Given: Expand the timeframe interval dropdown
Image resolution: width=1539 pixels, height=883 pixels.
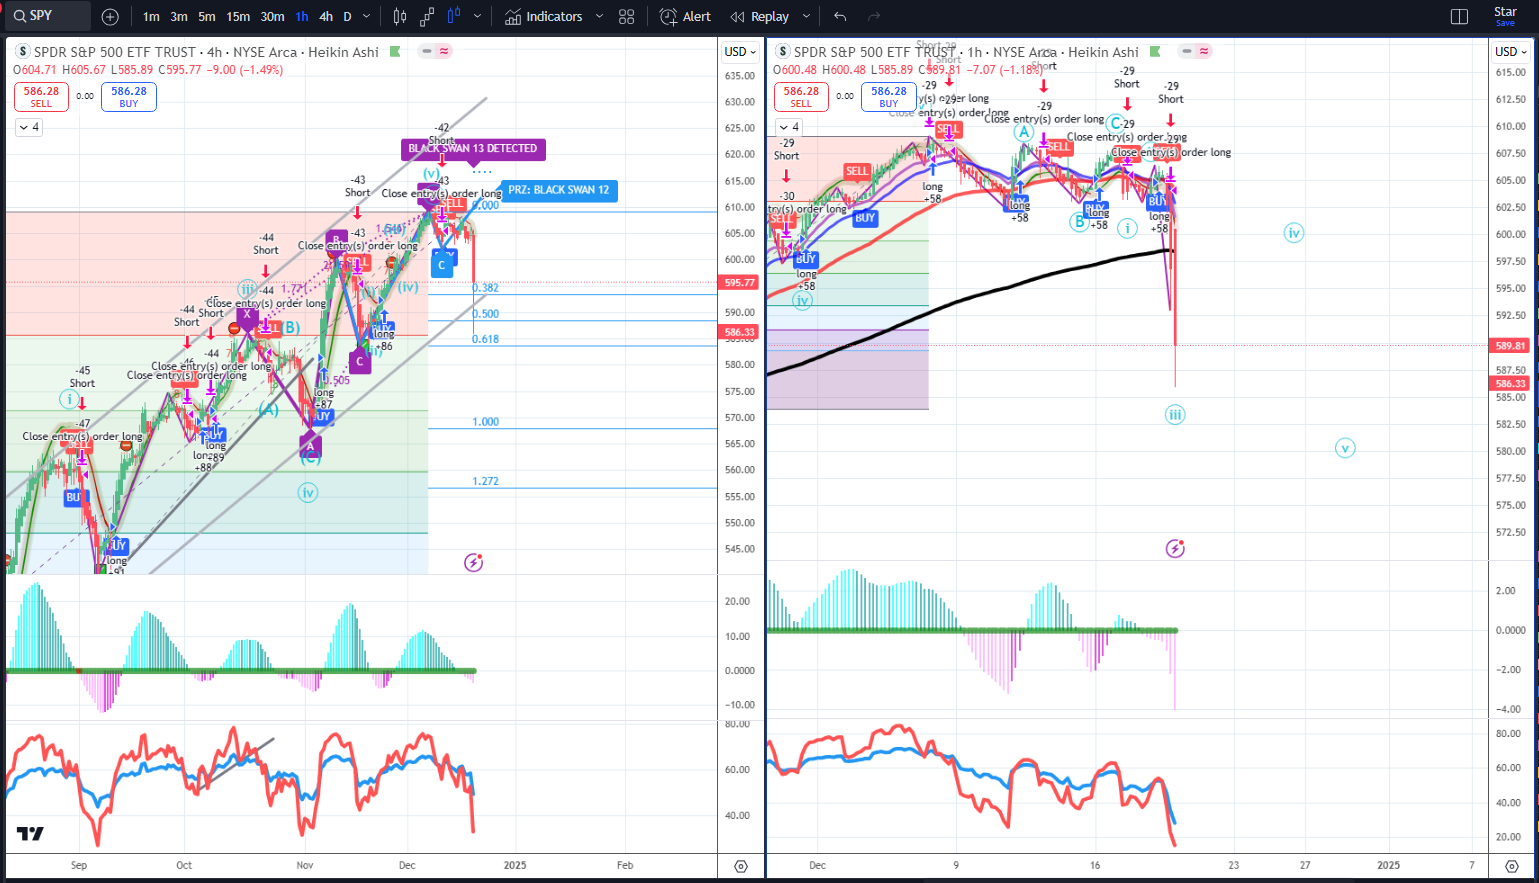Looking at the screenshot, I should tap(367, 16).
